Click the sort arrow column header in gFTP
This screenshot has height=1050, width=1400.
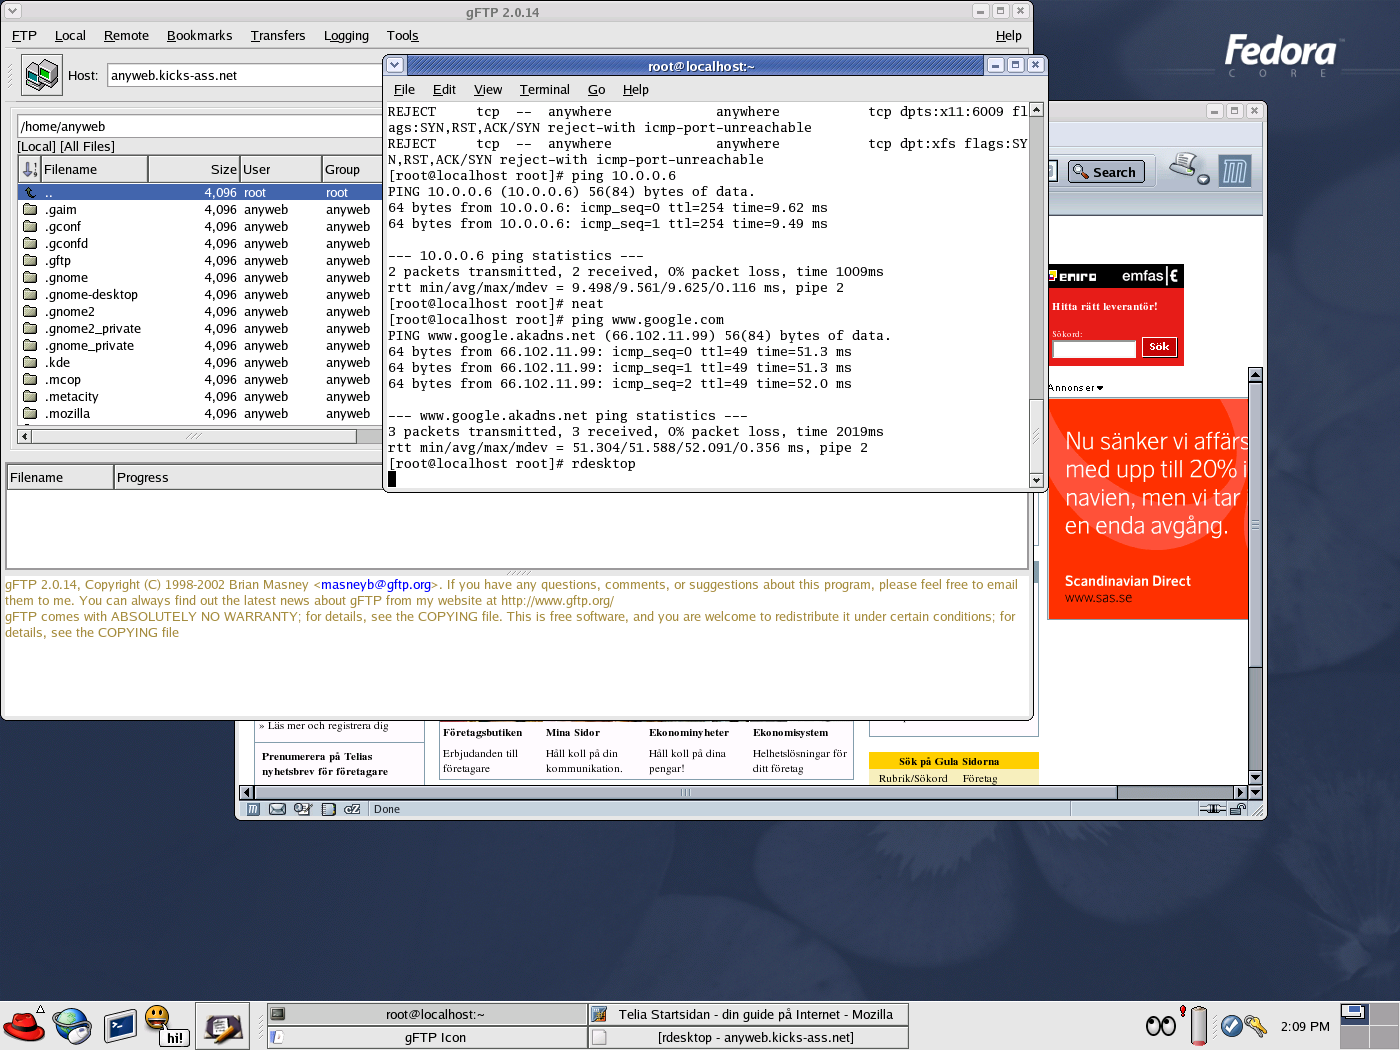coord(29,169)
